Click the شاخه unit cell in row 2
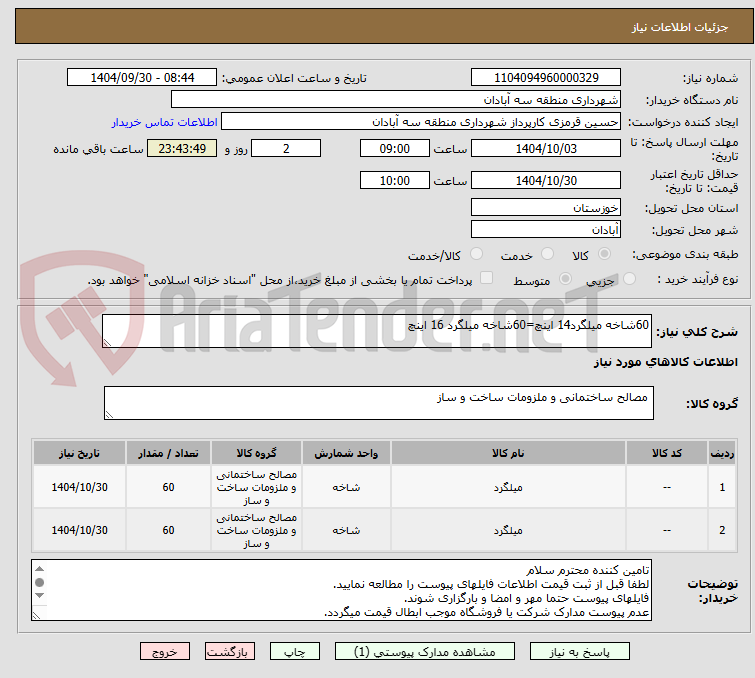Image resolution: width=755 pixels, height=678 pixels. pyautogui.click(x=346, y=530)
